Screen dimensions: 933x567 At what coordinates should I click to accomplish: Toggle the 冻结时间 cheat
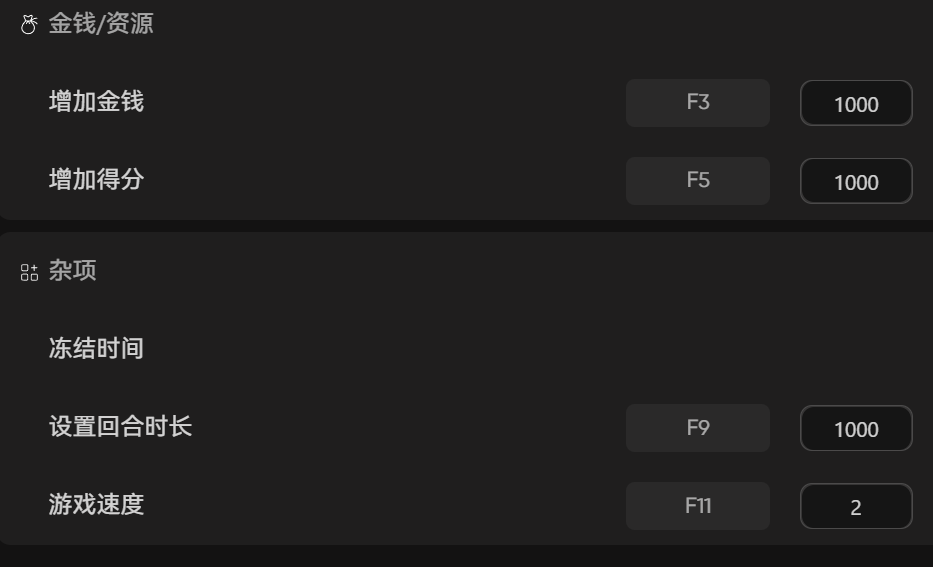pos(96,349)
